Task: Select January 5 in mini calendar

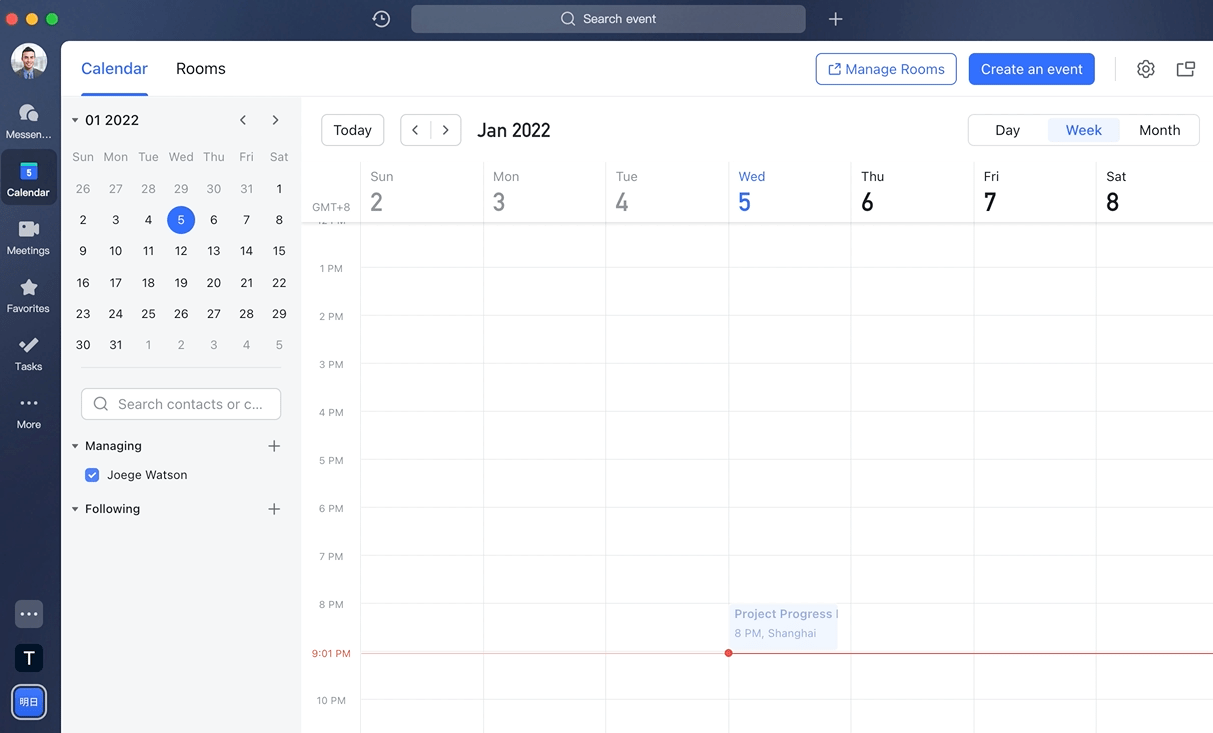Action: coord(181,220)
